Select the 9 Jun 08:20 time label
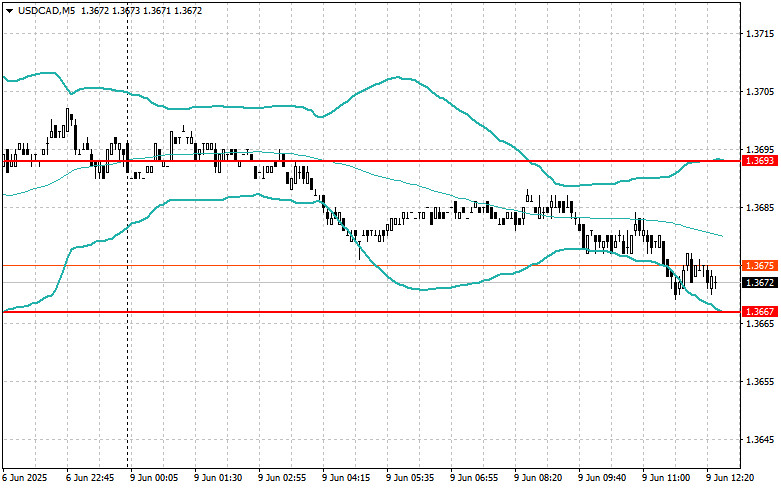Image resolution: width=781 pixels, height=489 pixels. [x=538, y=478]
